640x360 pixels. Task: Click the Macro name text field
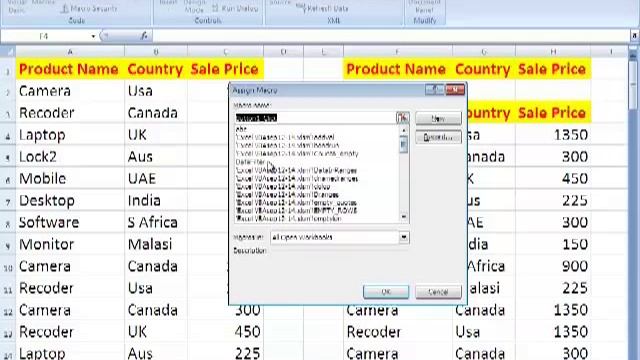pyautogui.click(x=314, y=118)
